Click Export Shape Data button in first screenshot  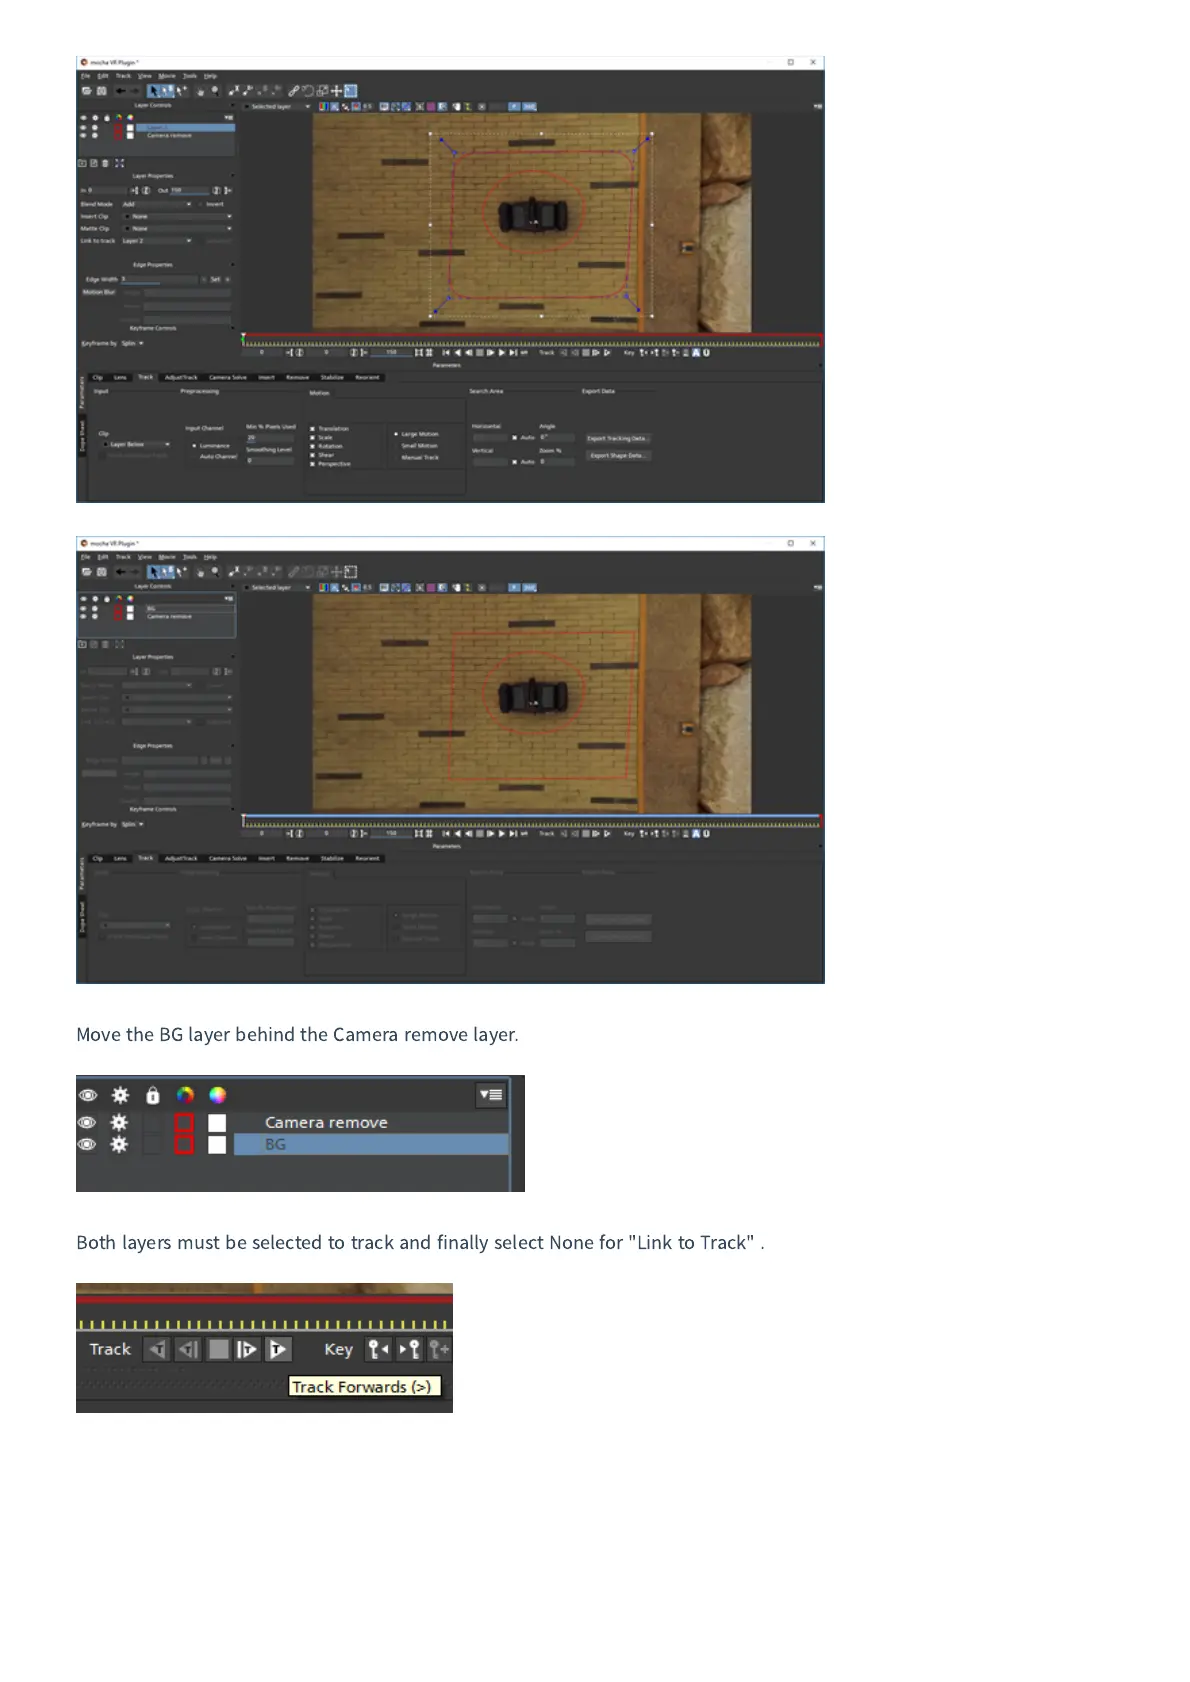point(618,456)
